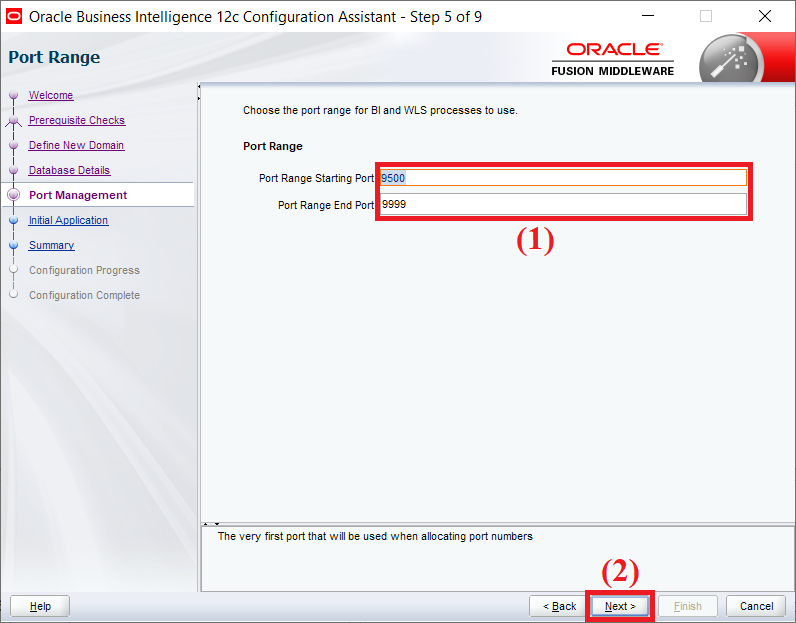Viewport: 796px width, 623px height.
Task: Open the Initial Application step
Action: 69,220
